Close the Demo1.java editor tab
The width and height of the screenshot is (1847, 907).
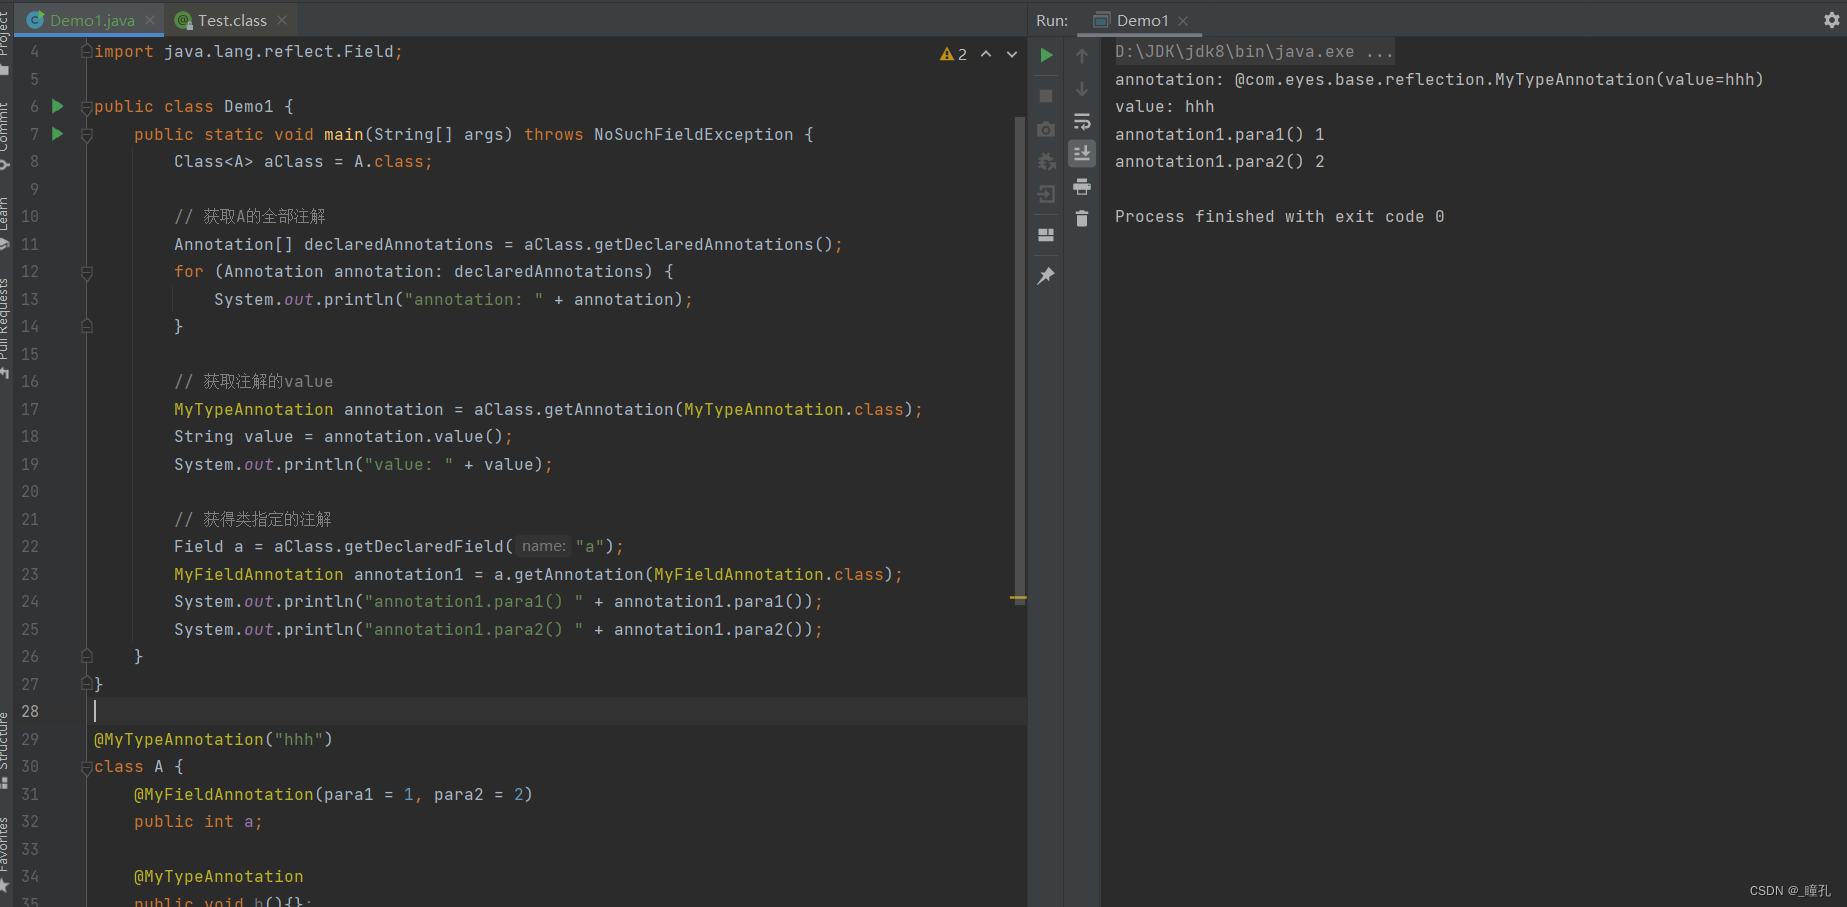tap(150, 20)
